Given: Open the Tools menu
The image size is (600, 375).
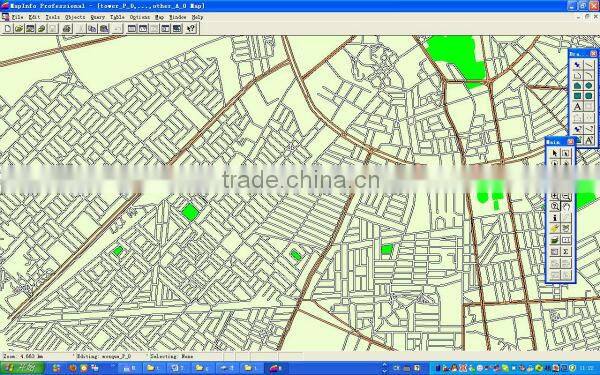Looking at the screenshot, I should coord(52,17).
